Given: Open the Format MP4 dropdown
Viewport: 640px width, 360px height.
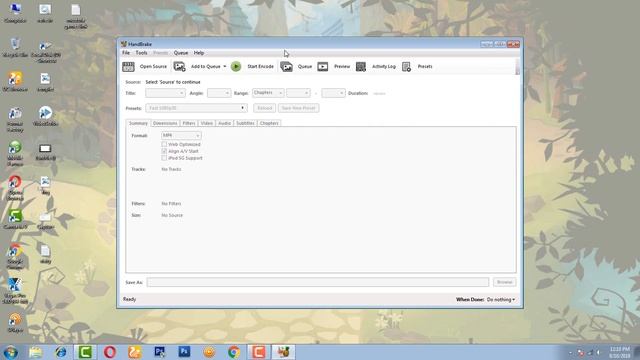Looking at the screenshot, I should click(x=181, y=136).
